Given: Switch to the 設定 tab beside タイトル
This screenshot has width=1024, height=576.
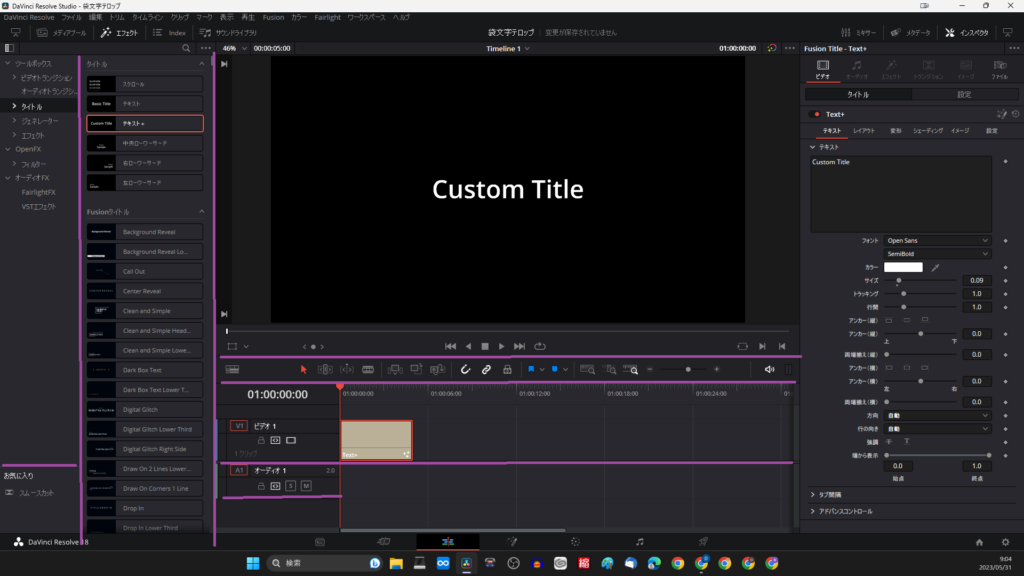Looking at the screenshot, I should coord(964,95).
